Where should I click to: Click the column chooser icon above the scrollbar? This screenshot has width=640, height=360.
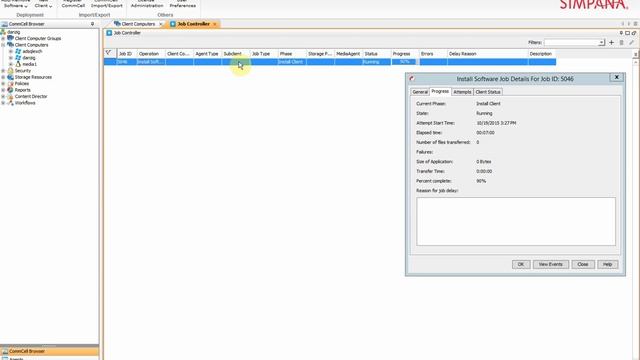pos(636,54)
